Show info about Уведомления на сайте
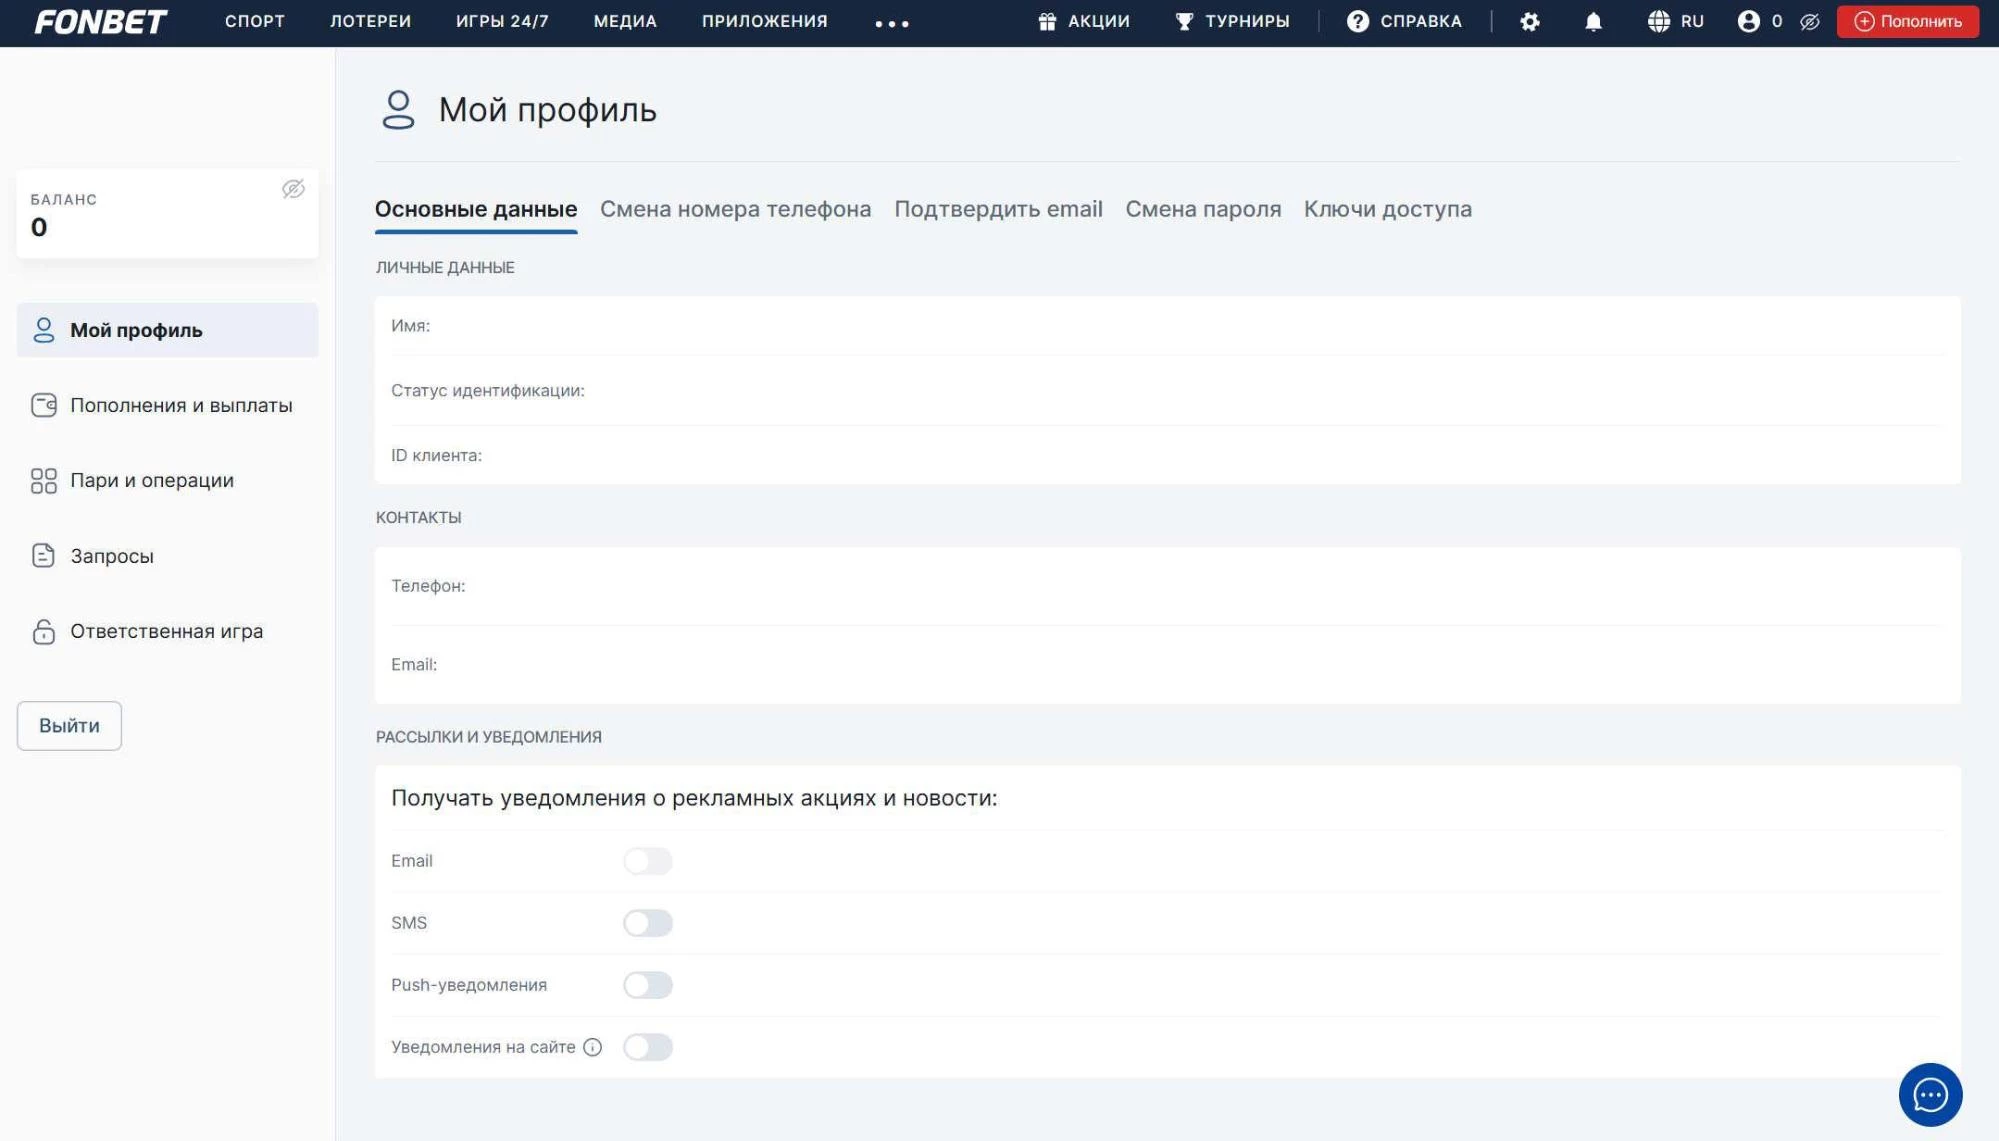The image size is (1999, 1141). 594,1047
